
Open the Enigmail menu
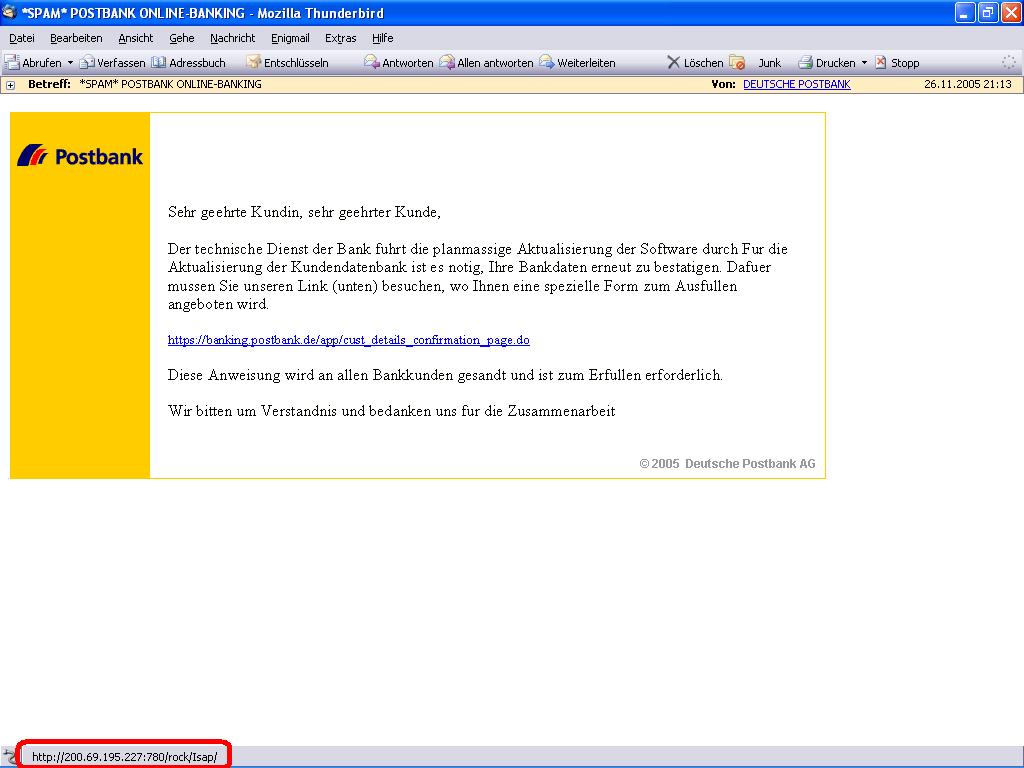[290, 38]
